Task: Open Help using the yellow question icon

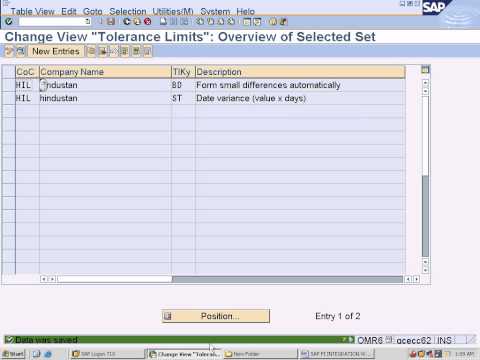Action: [x=273, y=22]
